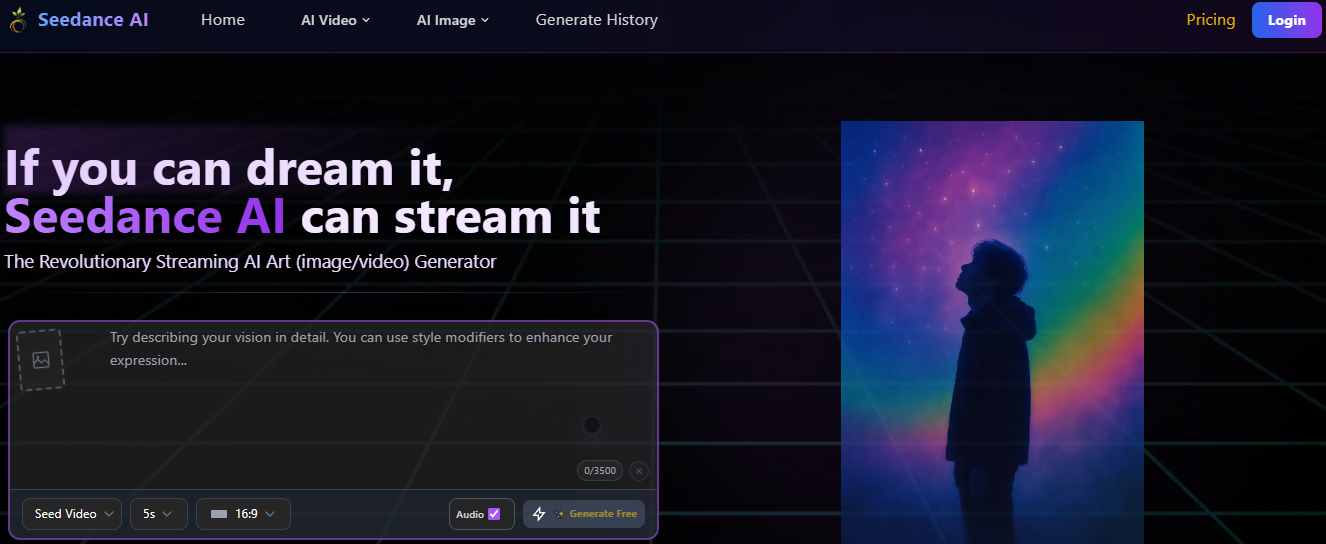Click the Seedance AI logo icon
The height and width of the screenshot is (544, 1326).
18,20
